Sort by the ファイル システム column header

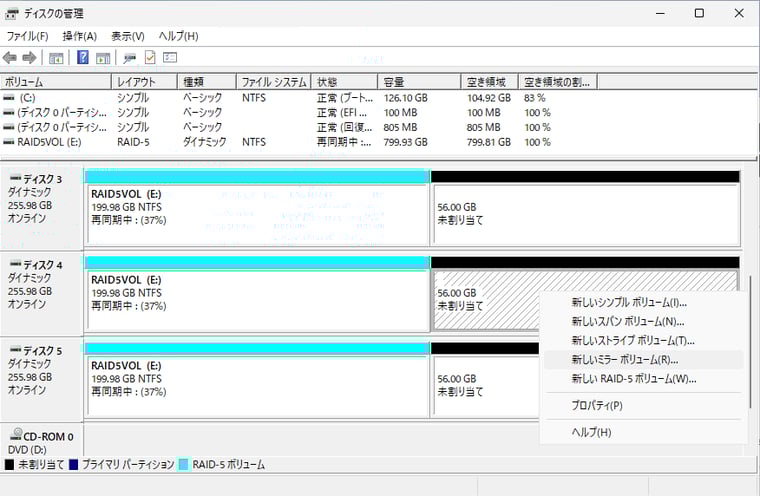click(x=273, y=81)
